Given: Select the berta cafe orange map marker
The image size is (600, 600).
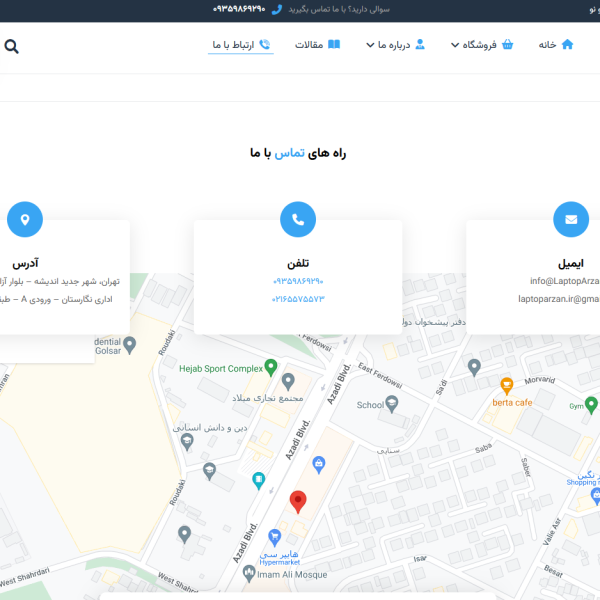Looking at the screenshot, I should (506, 385).
